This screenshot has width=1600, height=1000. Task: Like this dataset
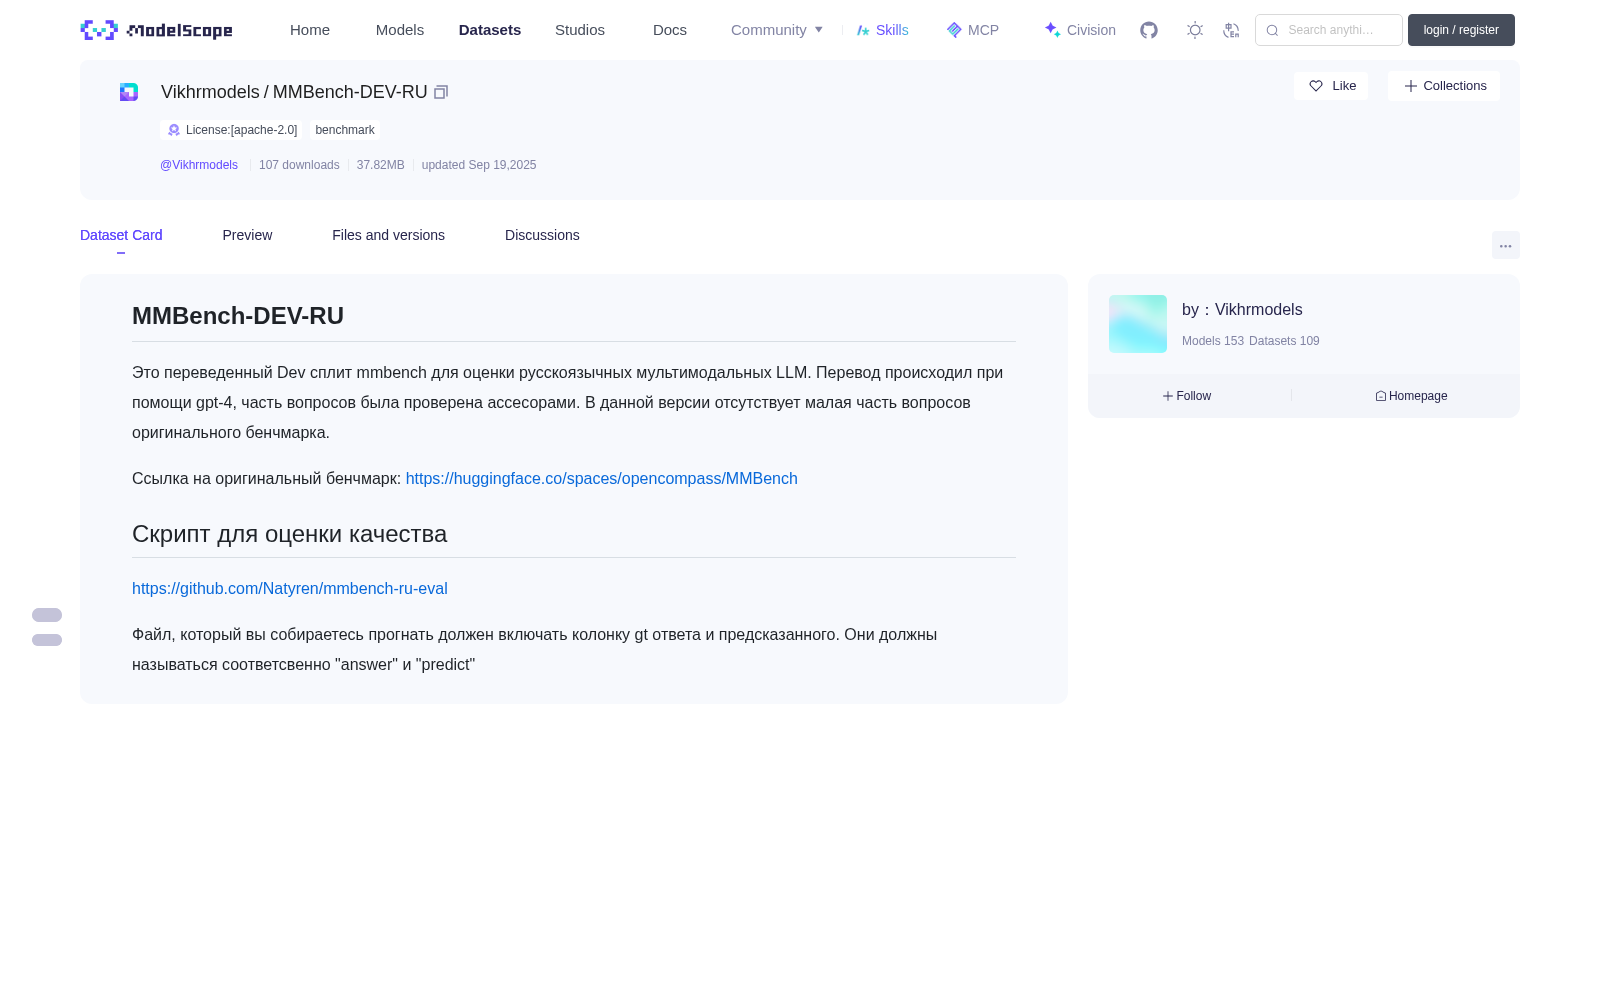coord(1331,86)
